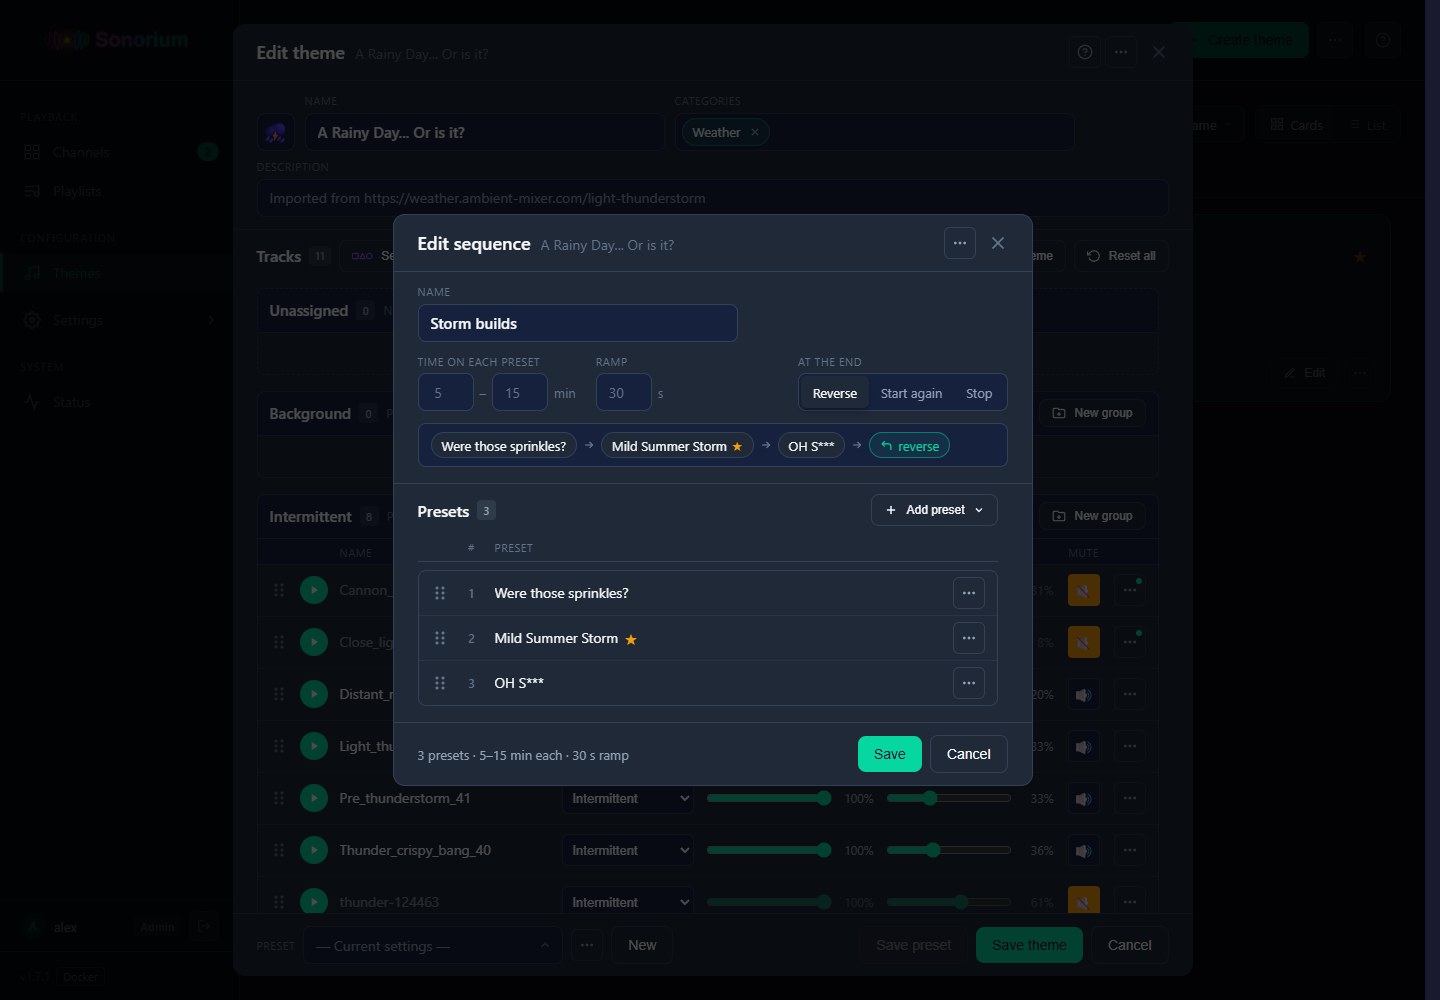Click the reverse chip in sequence flow
This screenshot has width=1440, height=1000.
point(910,446)
